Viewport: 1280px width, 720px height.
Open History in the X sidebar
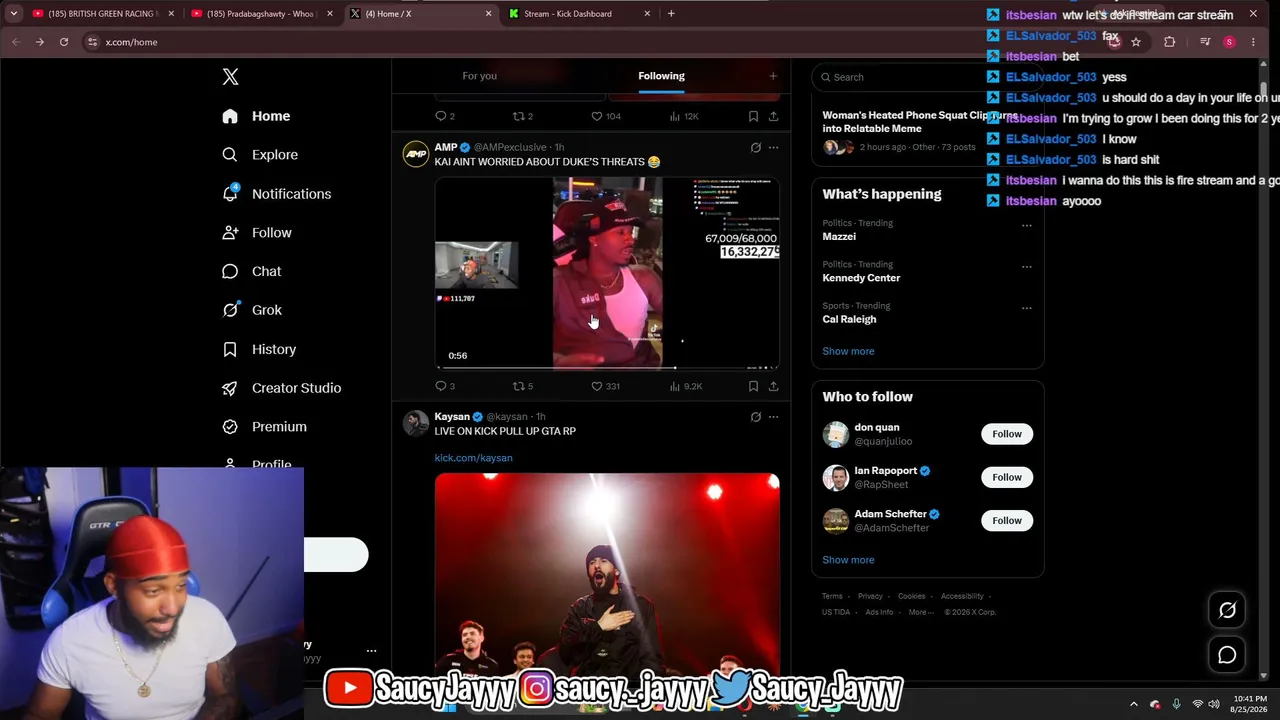tap(260, 349)
